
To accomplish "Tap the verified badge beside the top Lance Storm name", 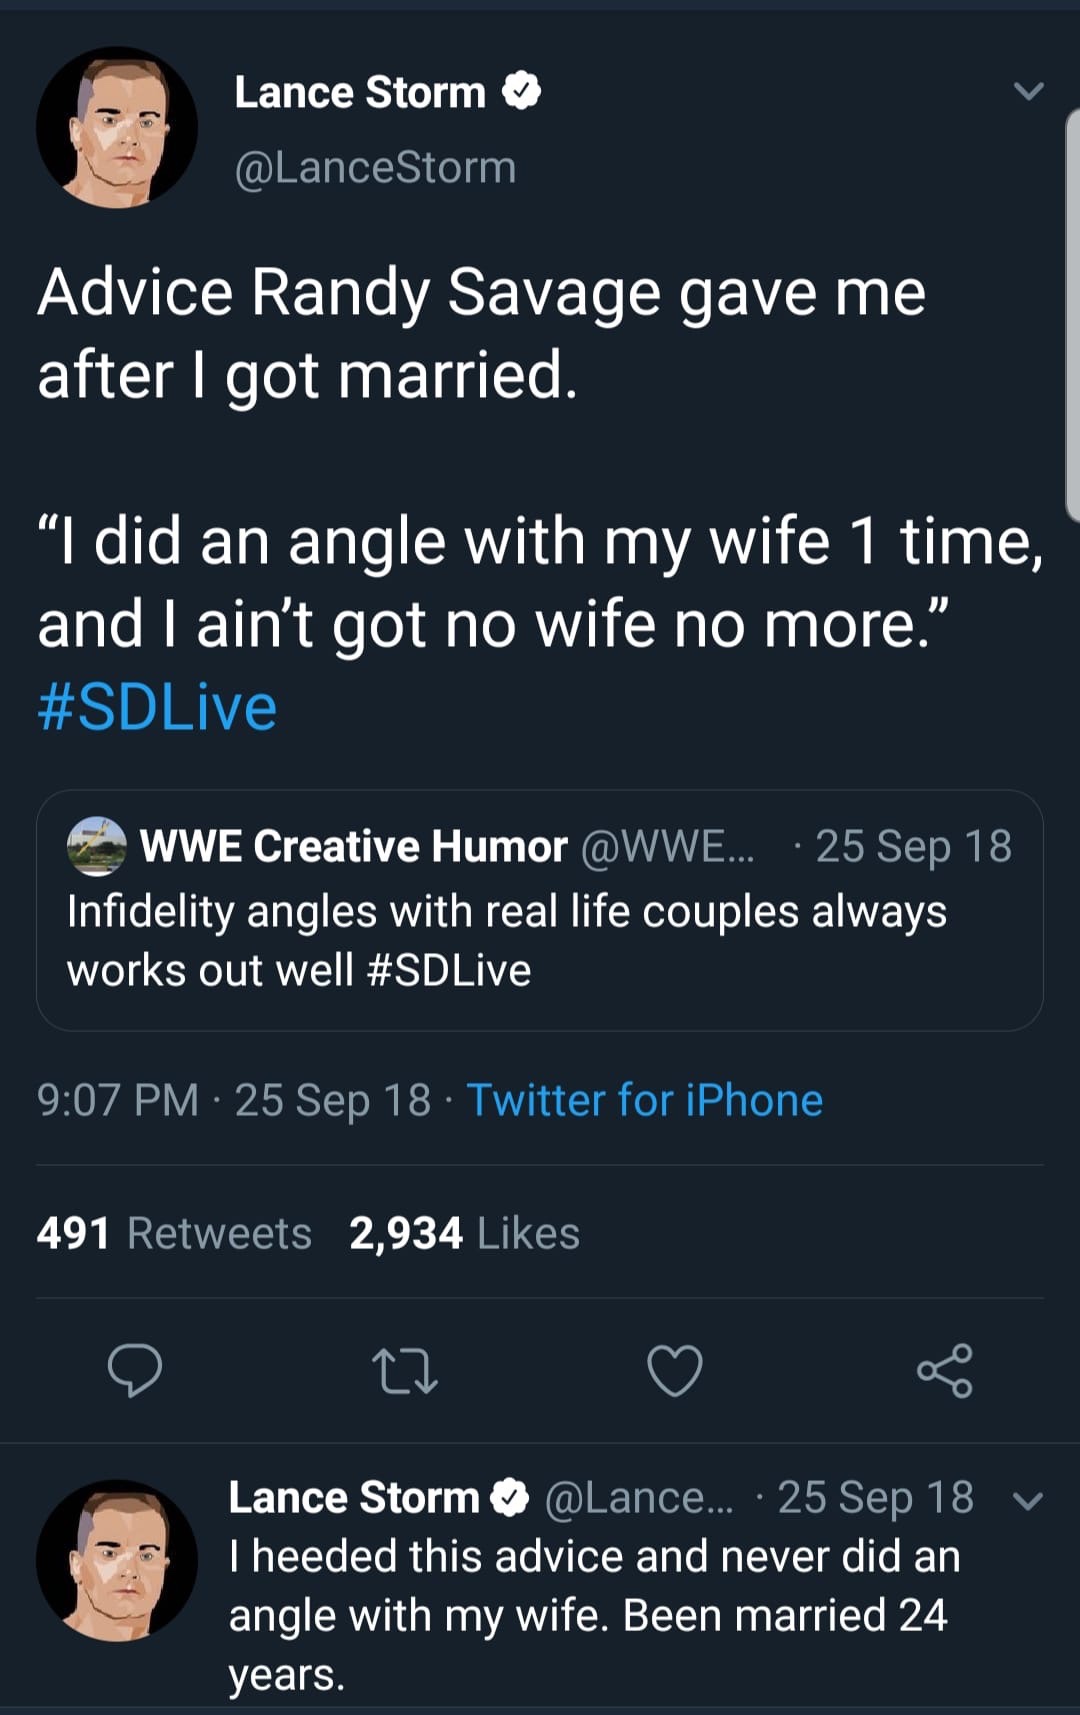I will pyautogui.click(x=521, y=92).
